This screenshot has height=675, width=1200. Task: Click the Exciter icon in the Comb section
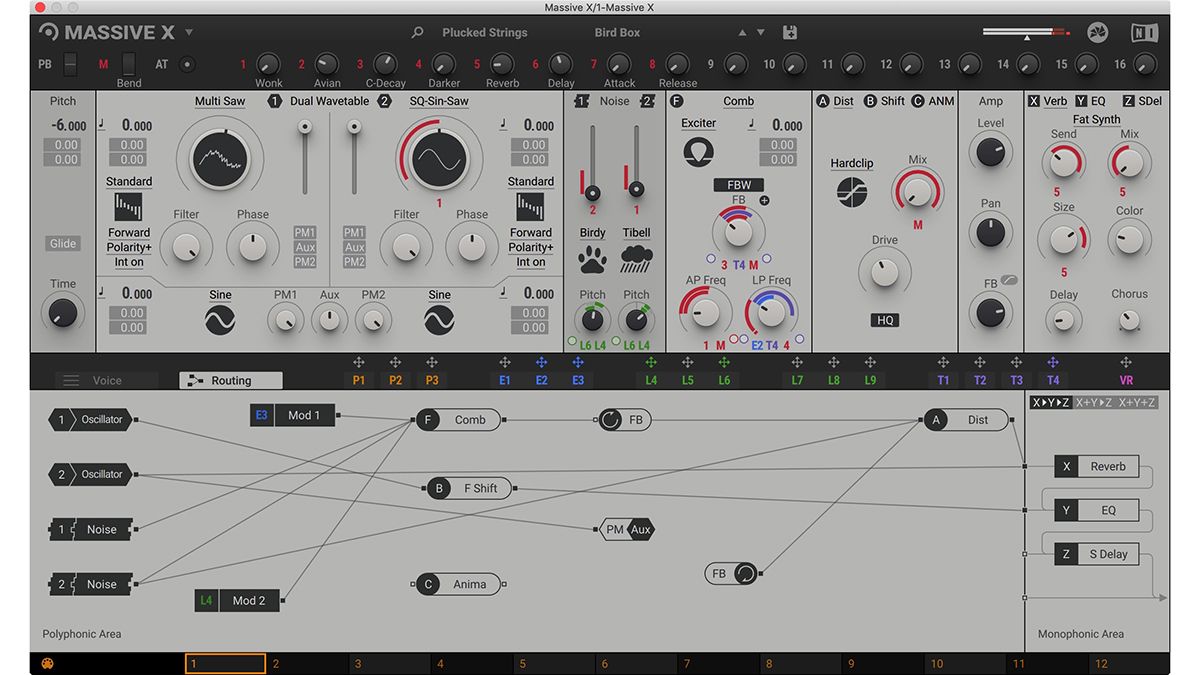tap(697, 151)
